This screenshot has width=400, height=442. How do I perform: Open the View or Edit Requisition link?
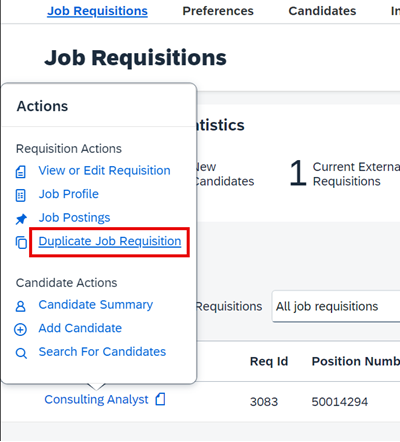(104, 170)
